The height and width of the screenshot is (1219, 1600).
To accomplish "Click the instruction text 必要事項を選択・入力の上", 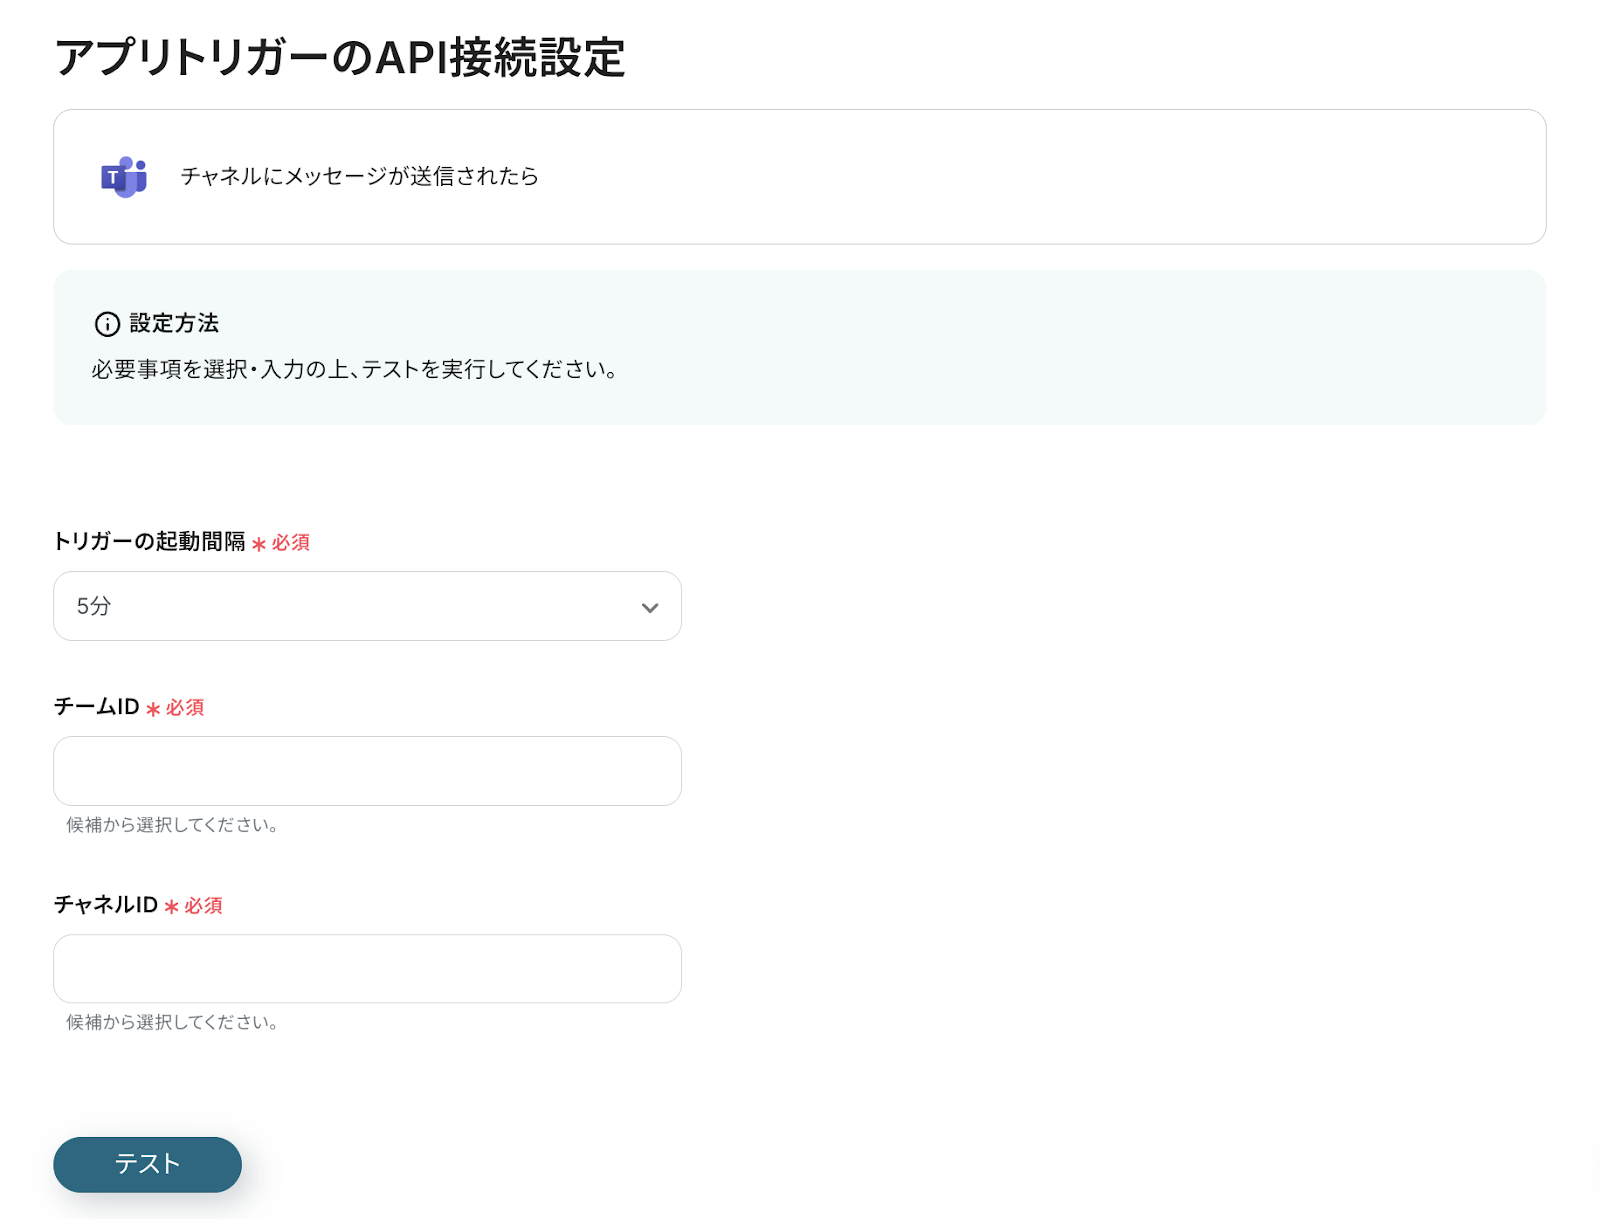I will (220, 369).
